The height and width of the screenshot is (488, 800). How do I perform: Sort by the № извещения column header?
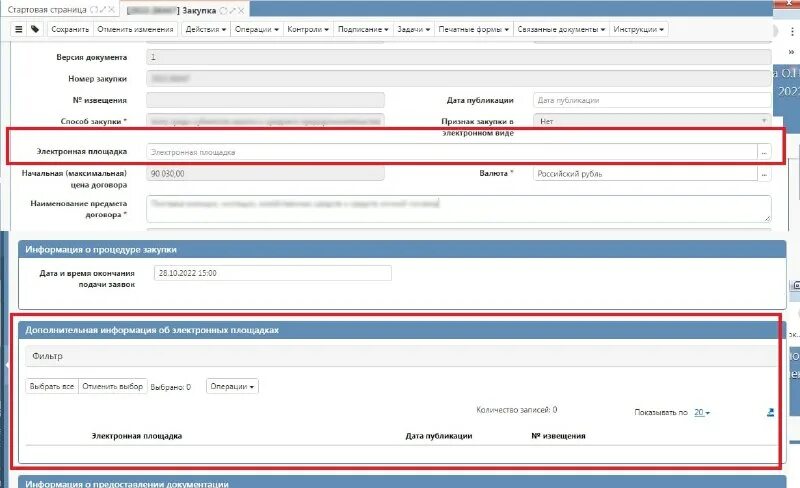click(x=558, y=436)
